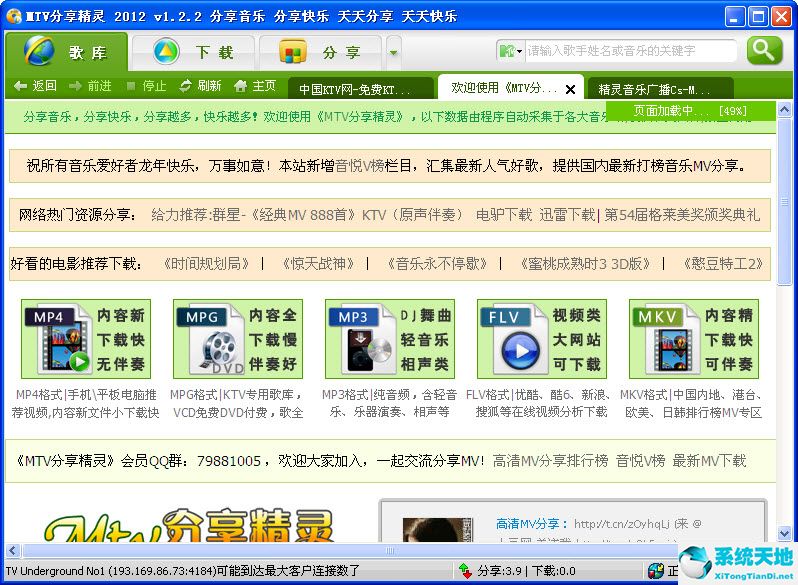Image resolution: width=798 pixels, height=585 pixels.
Task: Click the app icon in title bar
Action: pos(14,16)
